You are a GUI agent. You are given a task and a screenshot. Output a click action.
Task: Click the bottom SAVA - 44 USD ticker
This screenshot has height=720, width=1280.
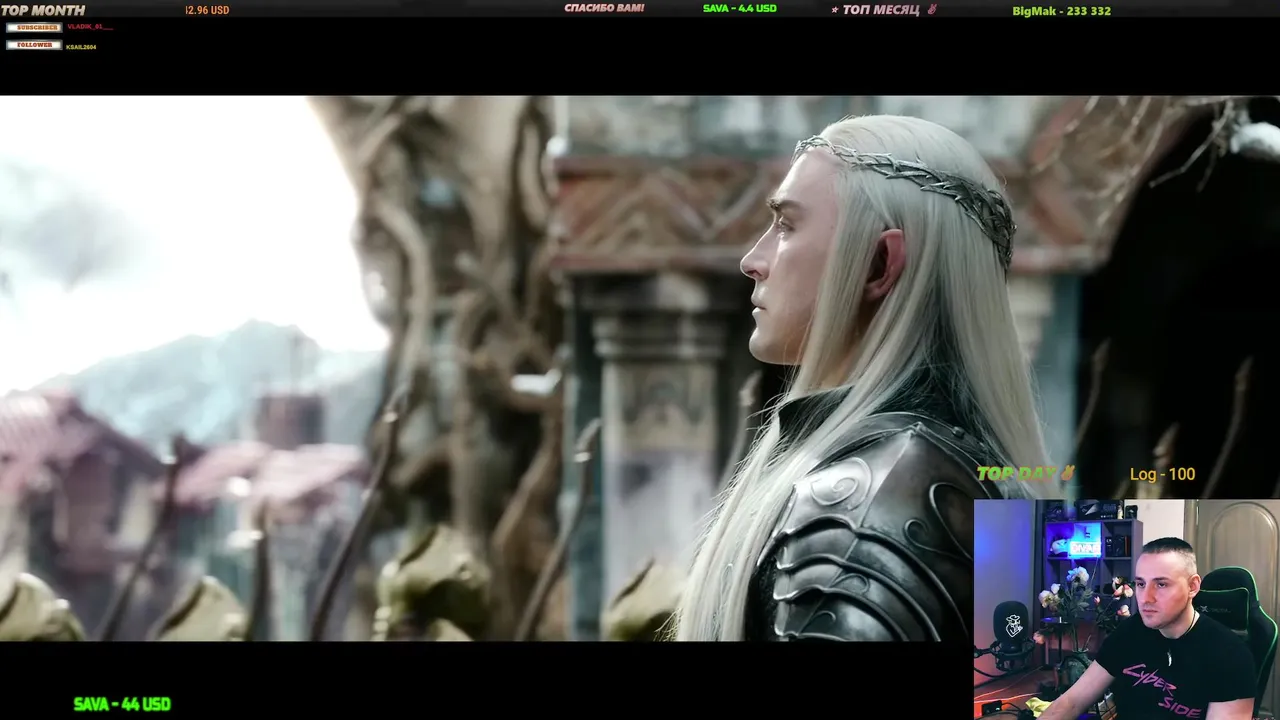(x=122, y=704)
